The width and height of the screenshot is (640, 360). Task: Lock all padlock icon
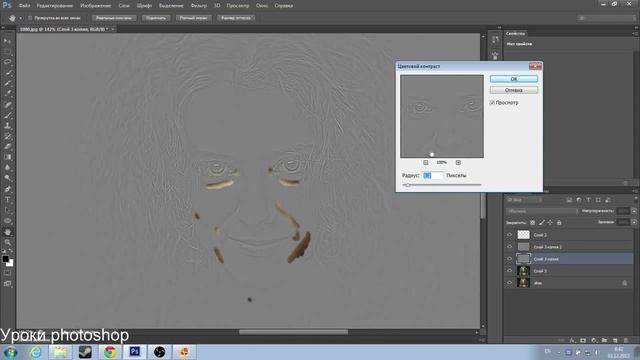tap(559, 222)
